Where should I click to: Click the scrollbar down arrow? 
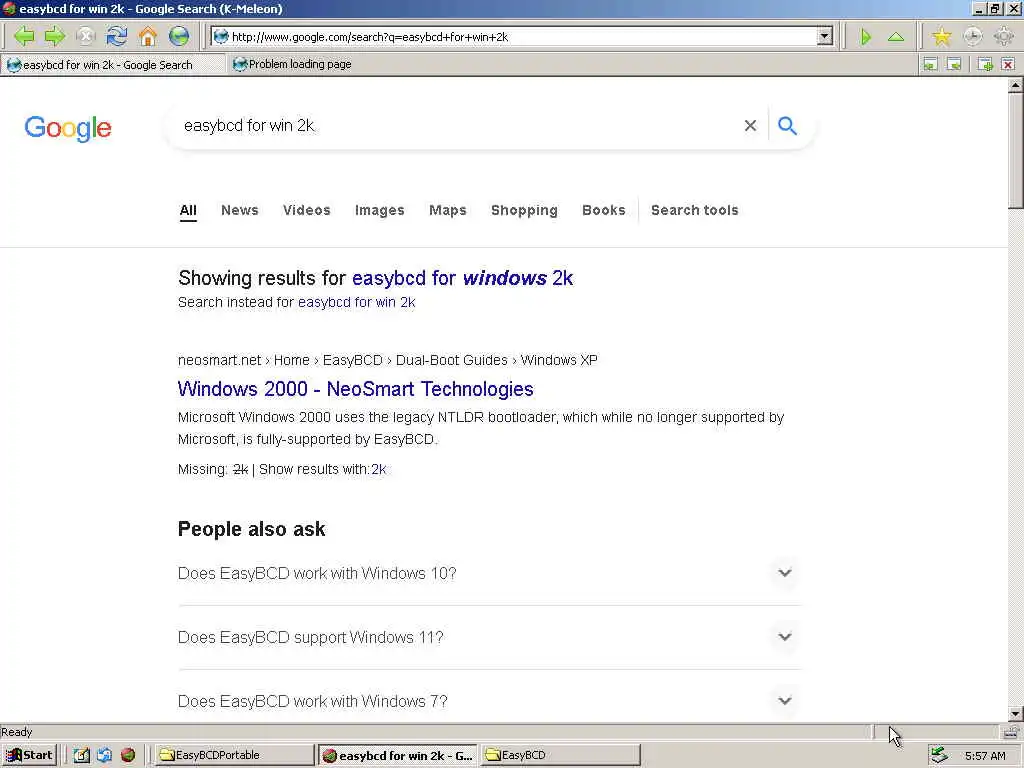point(1016,713)
